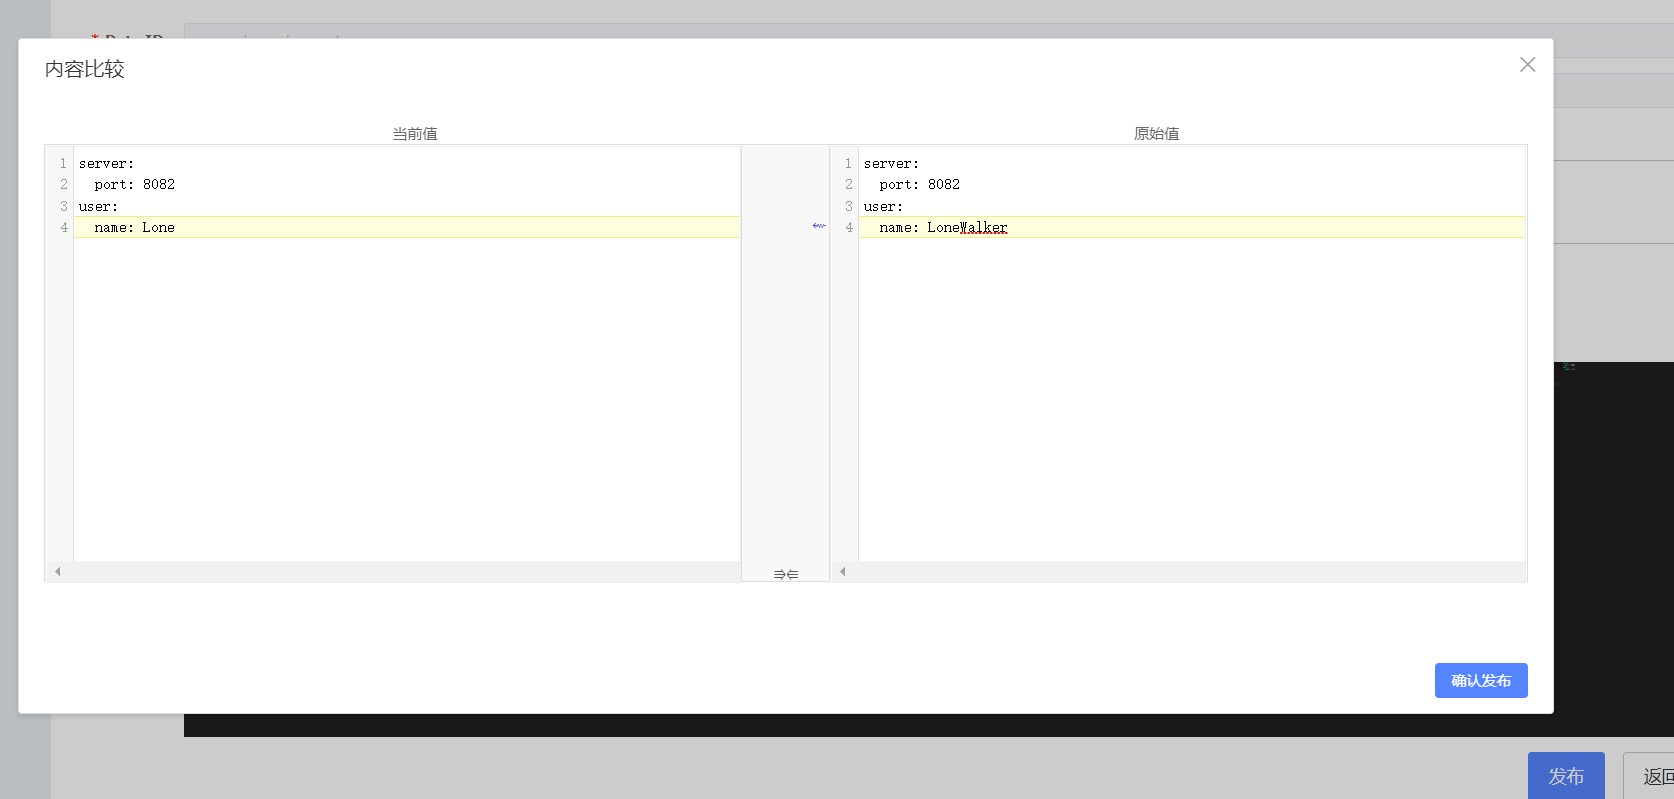Screen dimensions: 1674x799
Task: Close the 内容比较 dialog
Action: coord(1527,65)
